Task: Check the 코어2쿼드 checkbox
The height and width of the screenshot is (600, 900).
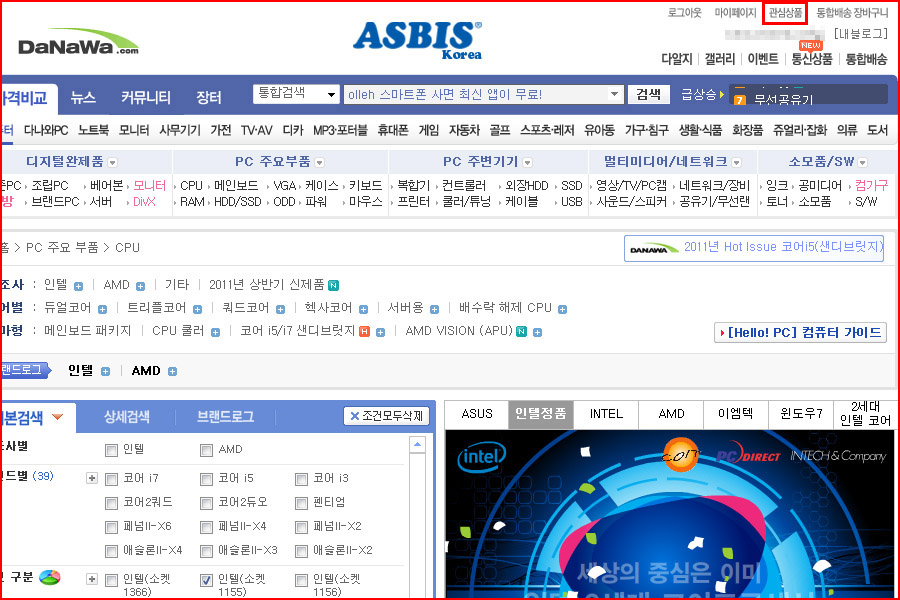Action: [x=111, y=504]
